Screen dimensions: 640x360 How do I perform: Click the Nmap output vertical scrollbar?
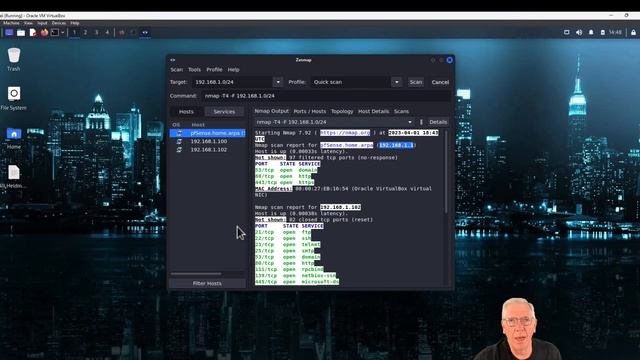click(x=446, y=171)
